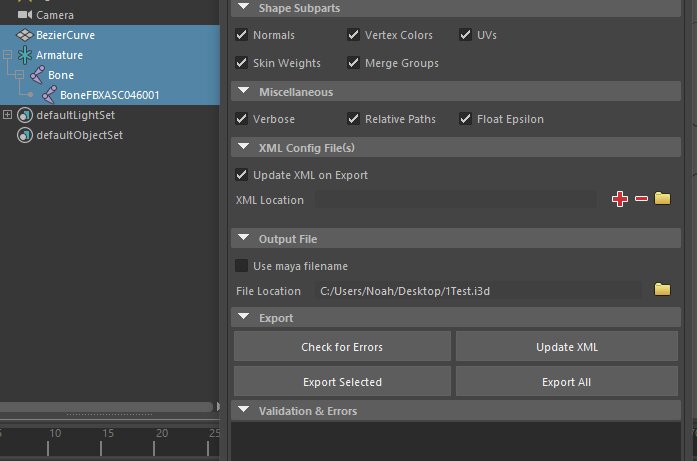Screen dimensions: 697x461
Task: Click the File Location path field
Action: 478,291
